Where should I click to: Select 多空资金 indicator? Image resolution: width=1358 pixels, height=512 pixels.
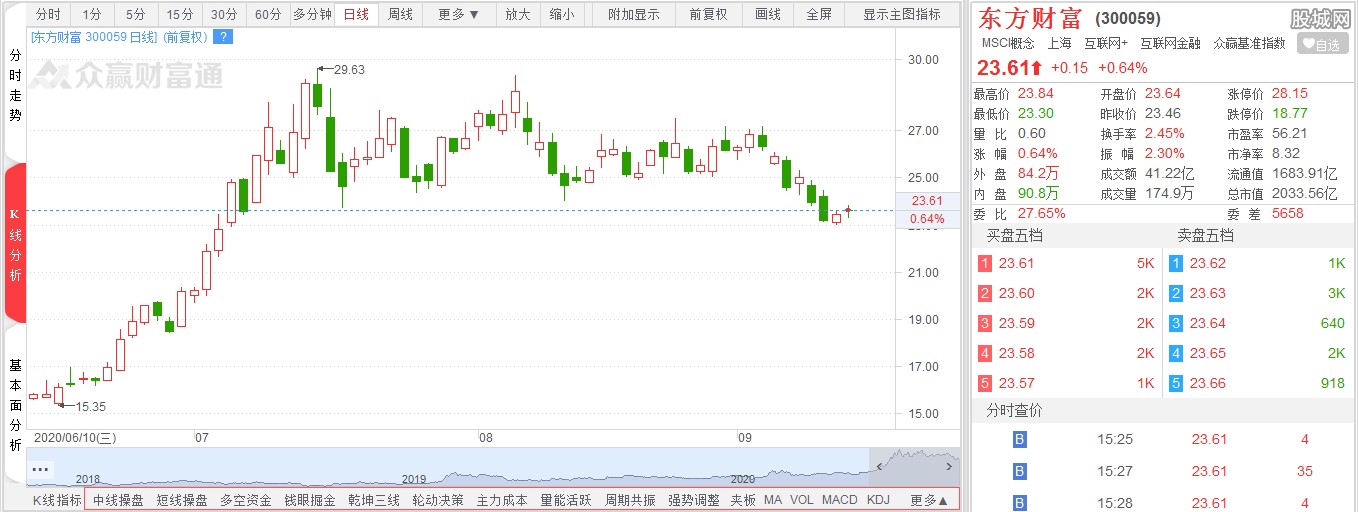(246, 500)
